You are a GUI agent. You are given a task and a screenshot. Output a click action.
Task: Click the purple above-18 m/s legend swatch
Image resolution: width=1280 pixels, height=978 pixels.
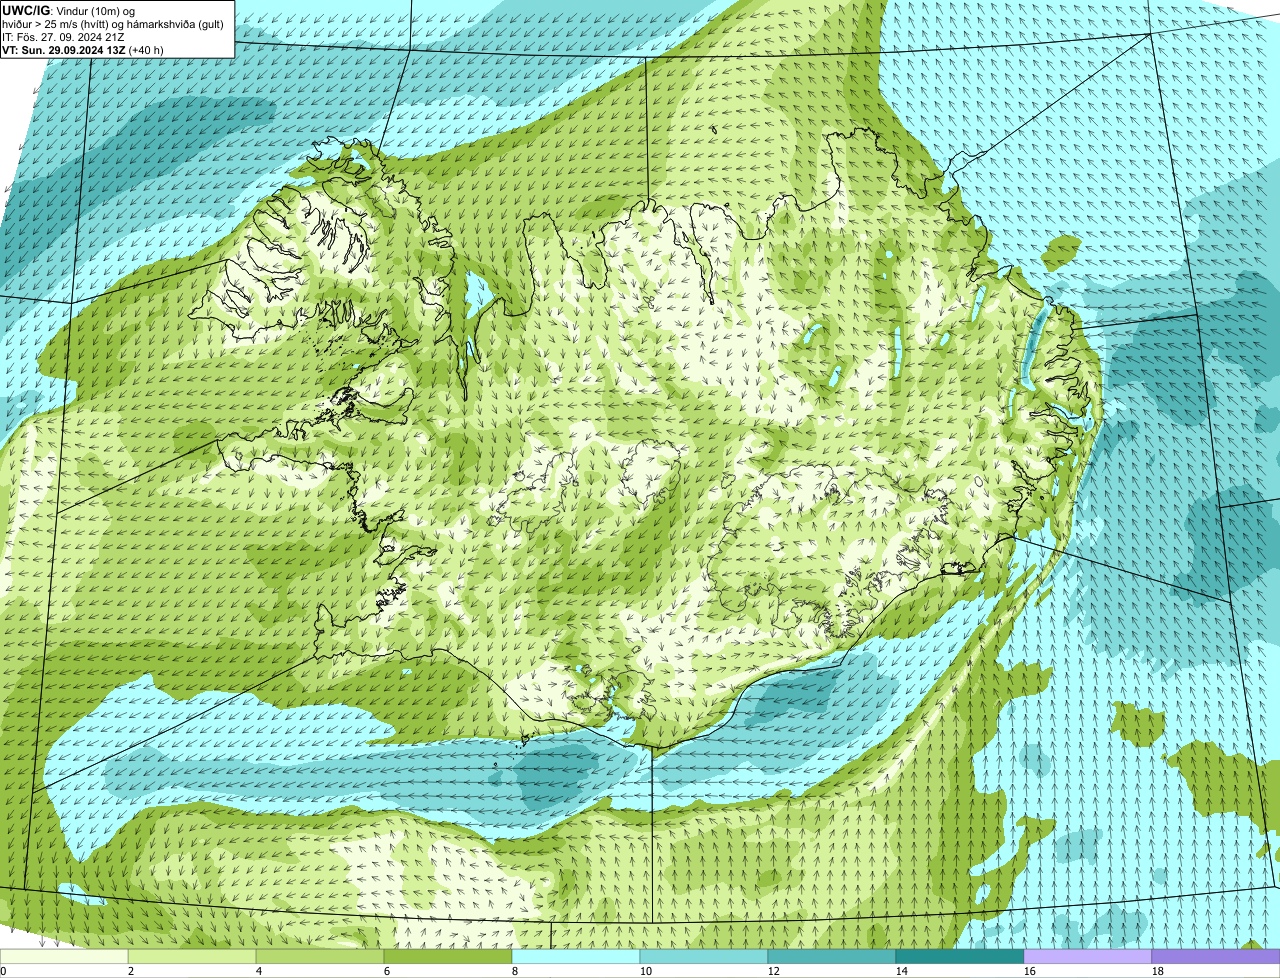click(x=1216, y=957)
